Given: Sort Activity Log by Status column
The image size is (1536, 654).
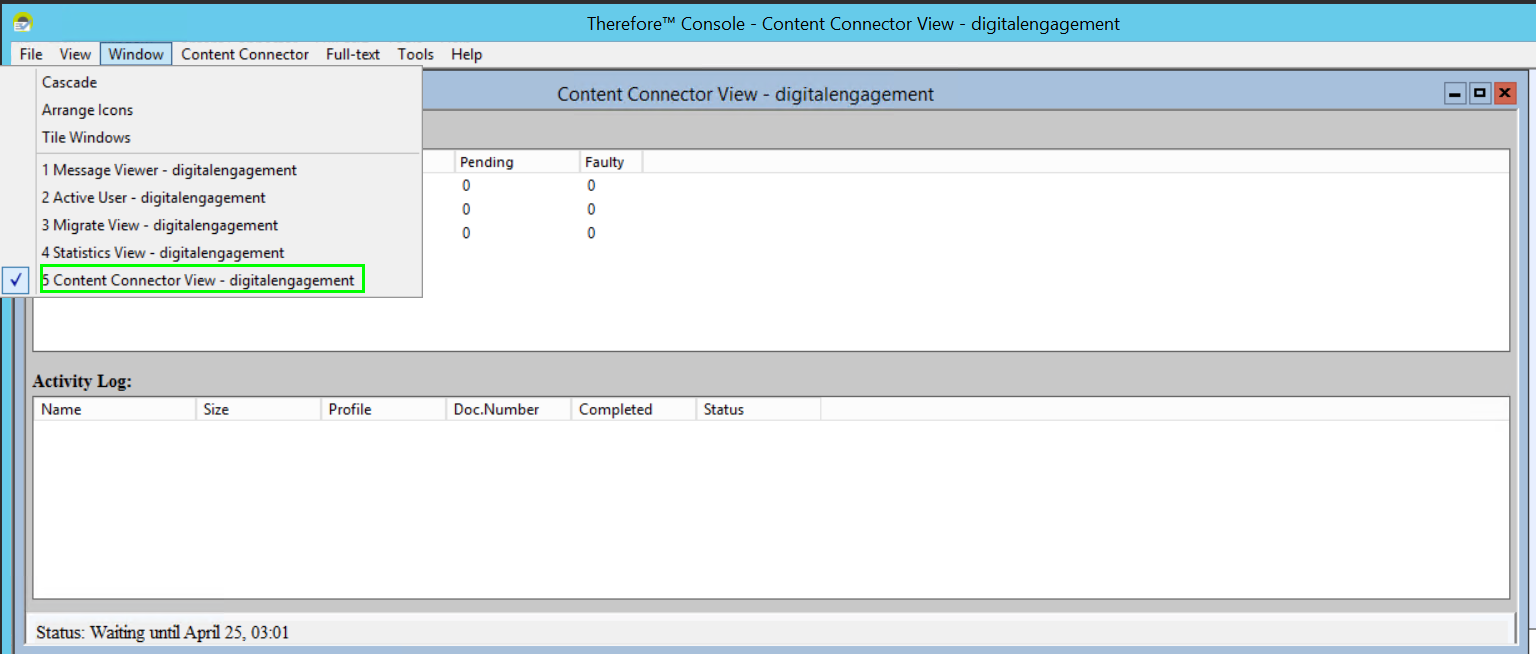Looking at the screenshot, I should pyautogui.click(x=759, y=409).
